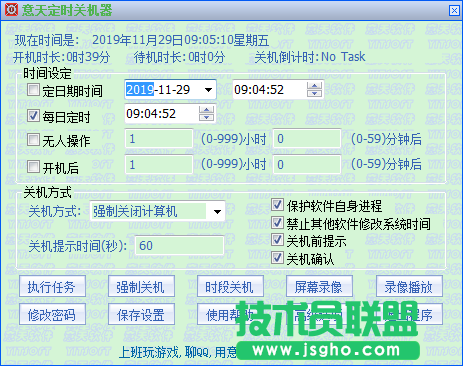Image resolution: width=463 pixels, height=366 pixels.
Task: Click the 开机后 hours input field
Action: [x=159, y=165]
